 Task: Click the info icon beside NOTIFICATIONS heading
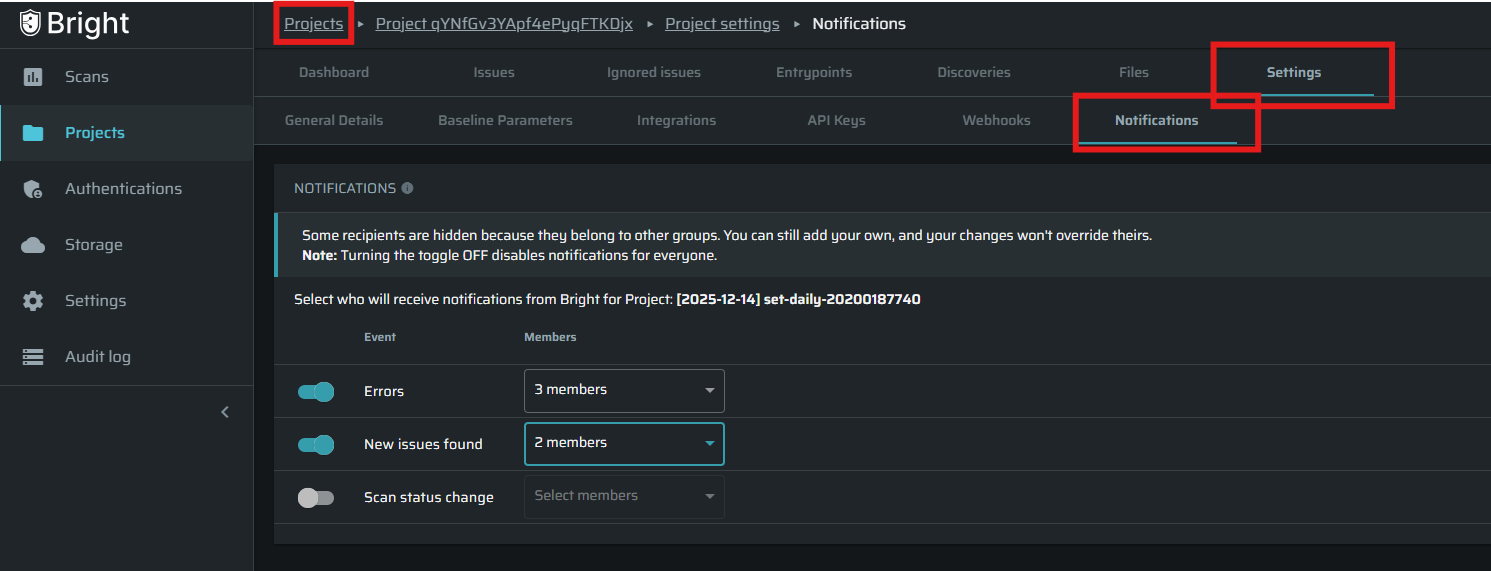407,188
